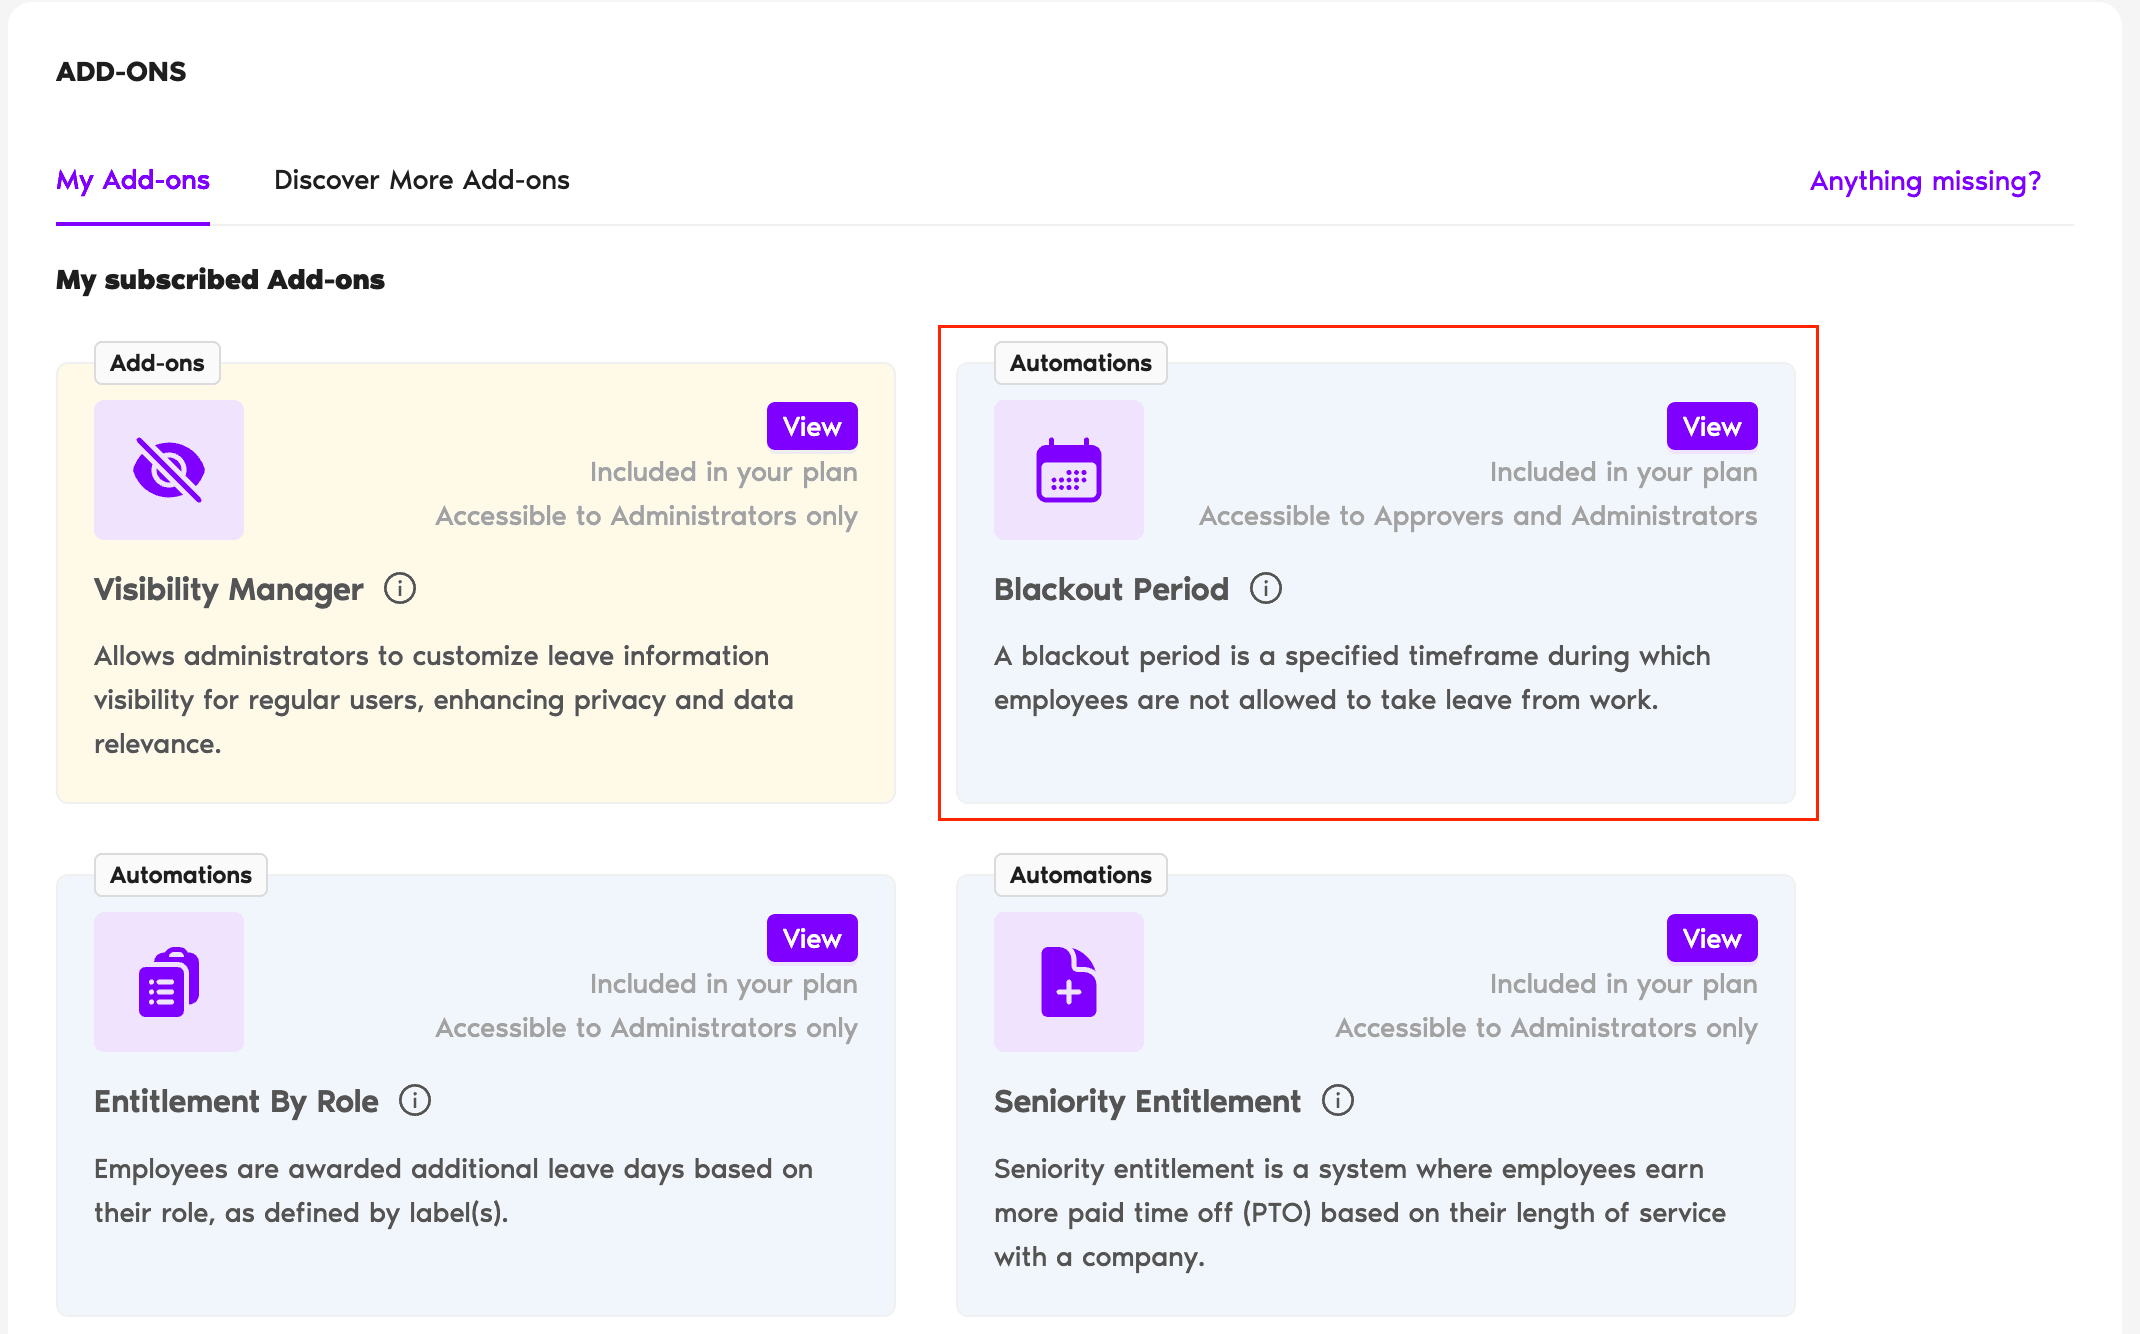This screenshot has width=2140, height=1334.
Task: Select the Entitlement By Role clipboard icon
Action: (x=168, y=982)
